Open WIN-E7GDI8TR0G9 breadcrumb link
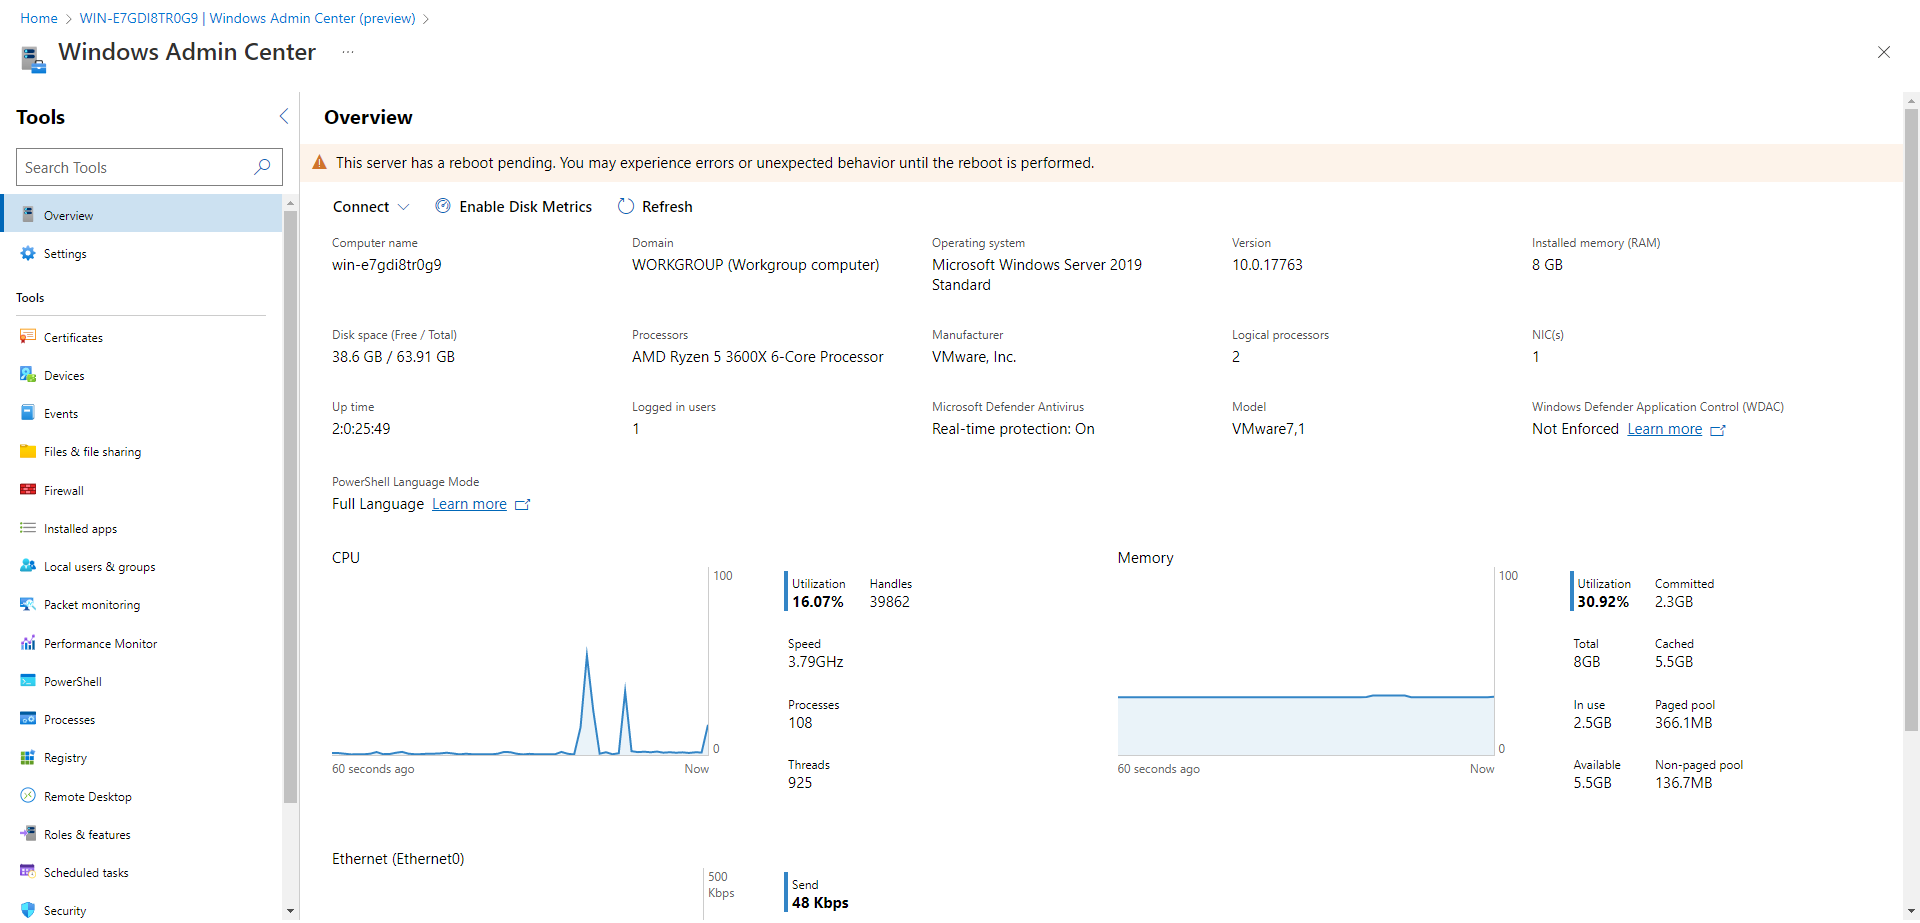 [247, 18]
